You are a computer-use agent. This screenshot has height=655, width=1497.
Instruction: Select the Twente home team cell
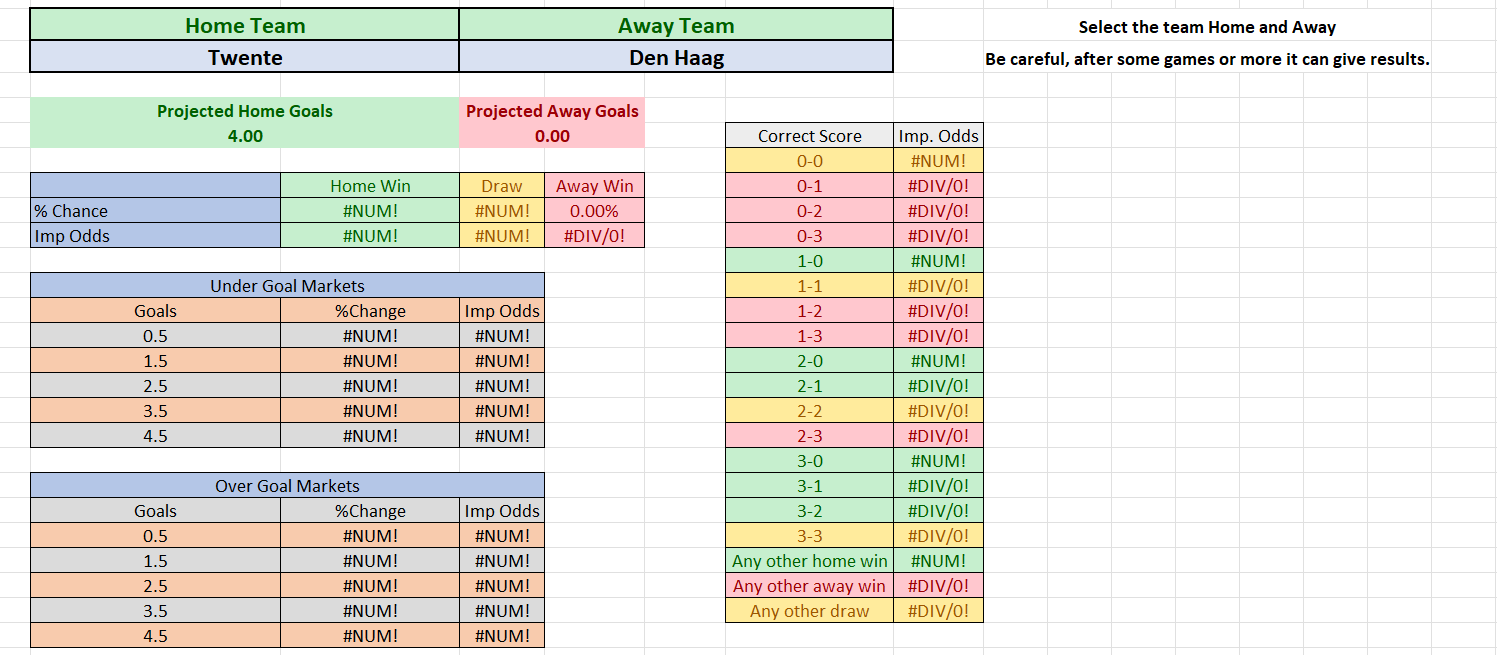[245, 57]
